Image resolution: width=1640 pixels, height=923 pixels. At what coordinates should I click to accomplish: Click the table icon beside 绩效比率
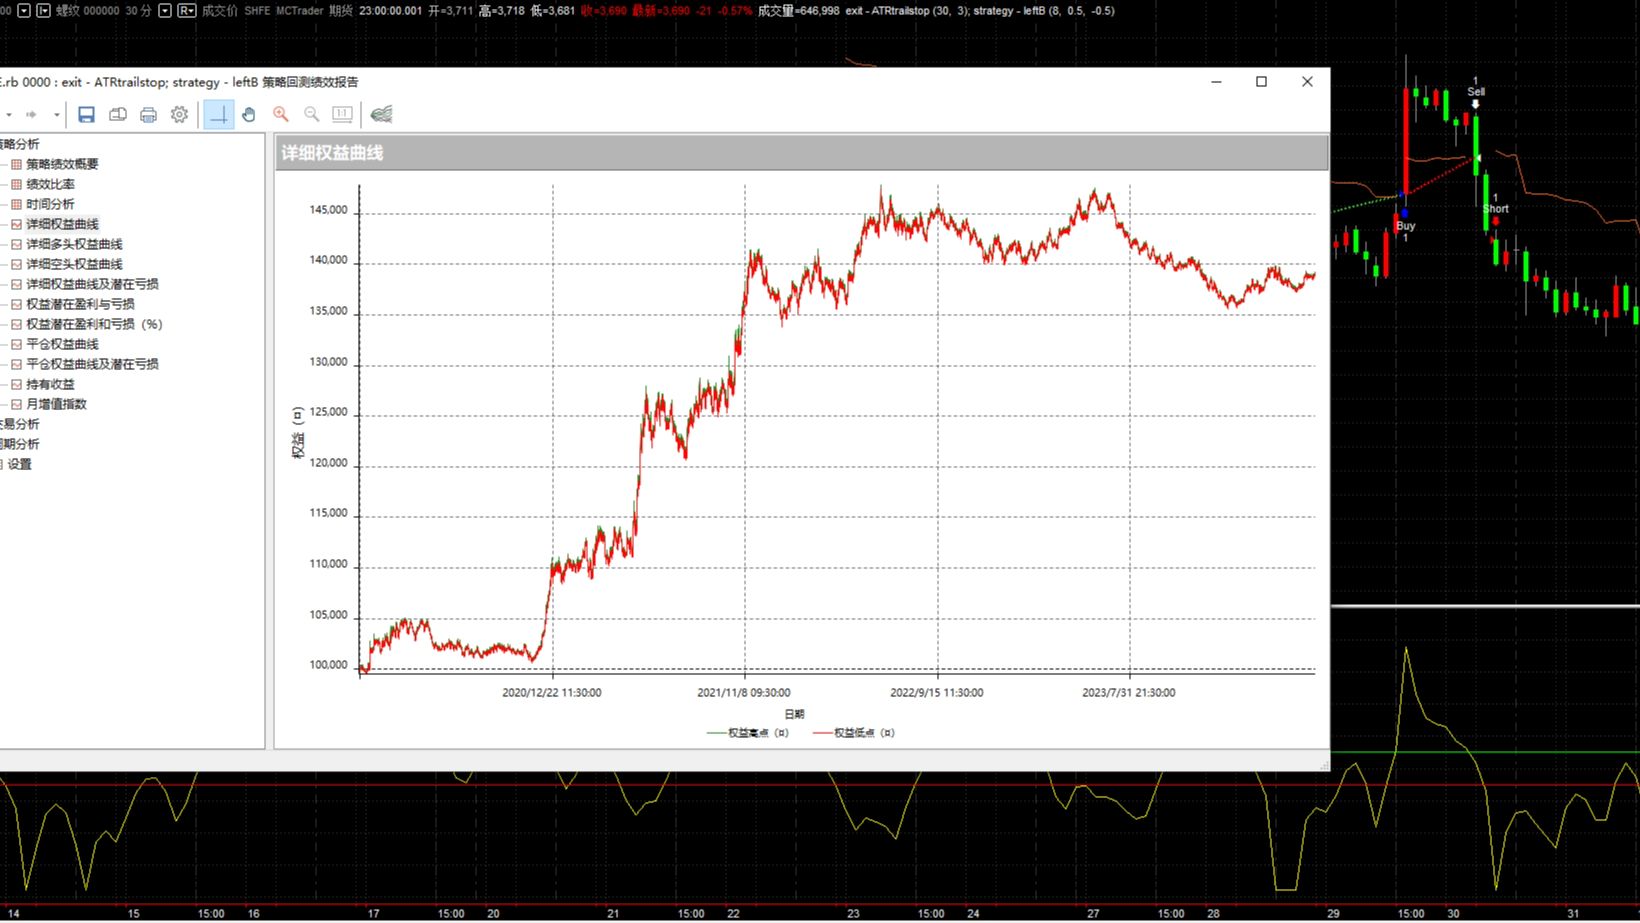coord(16,184)
